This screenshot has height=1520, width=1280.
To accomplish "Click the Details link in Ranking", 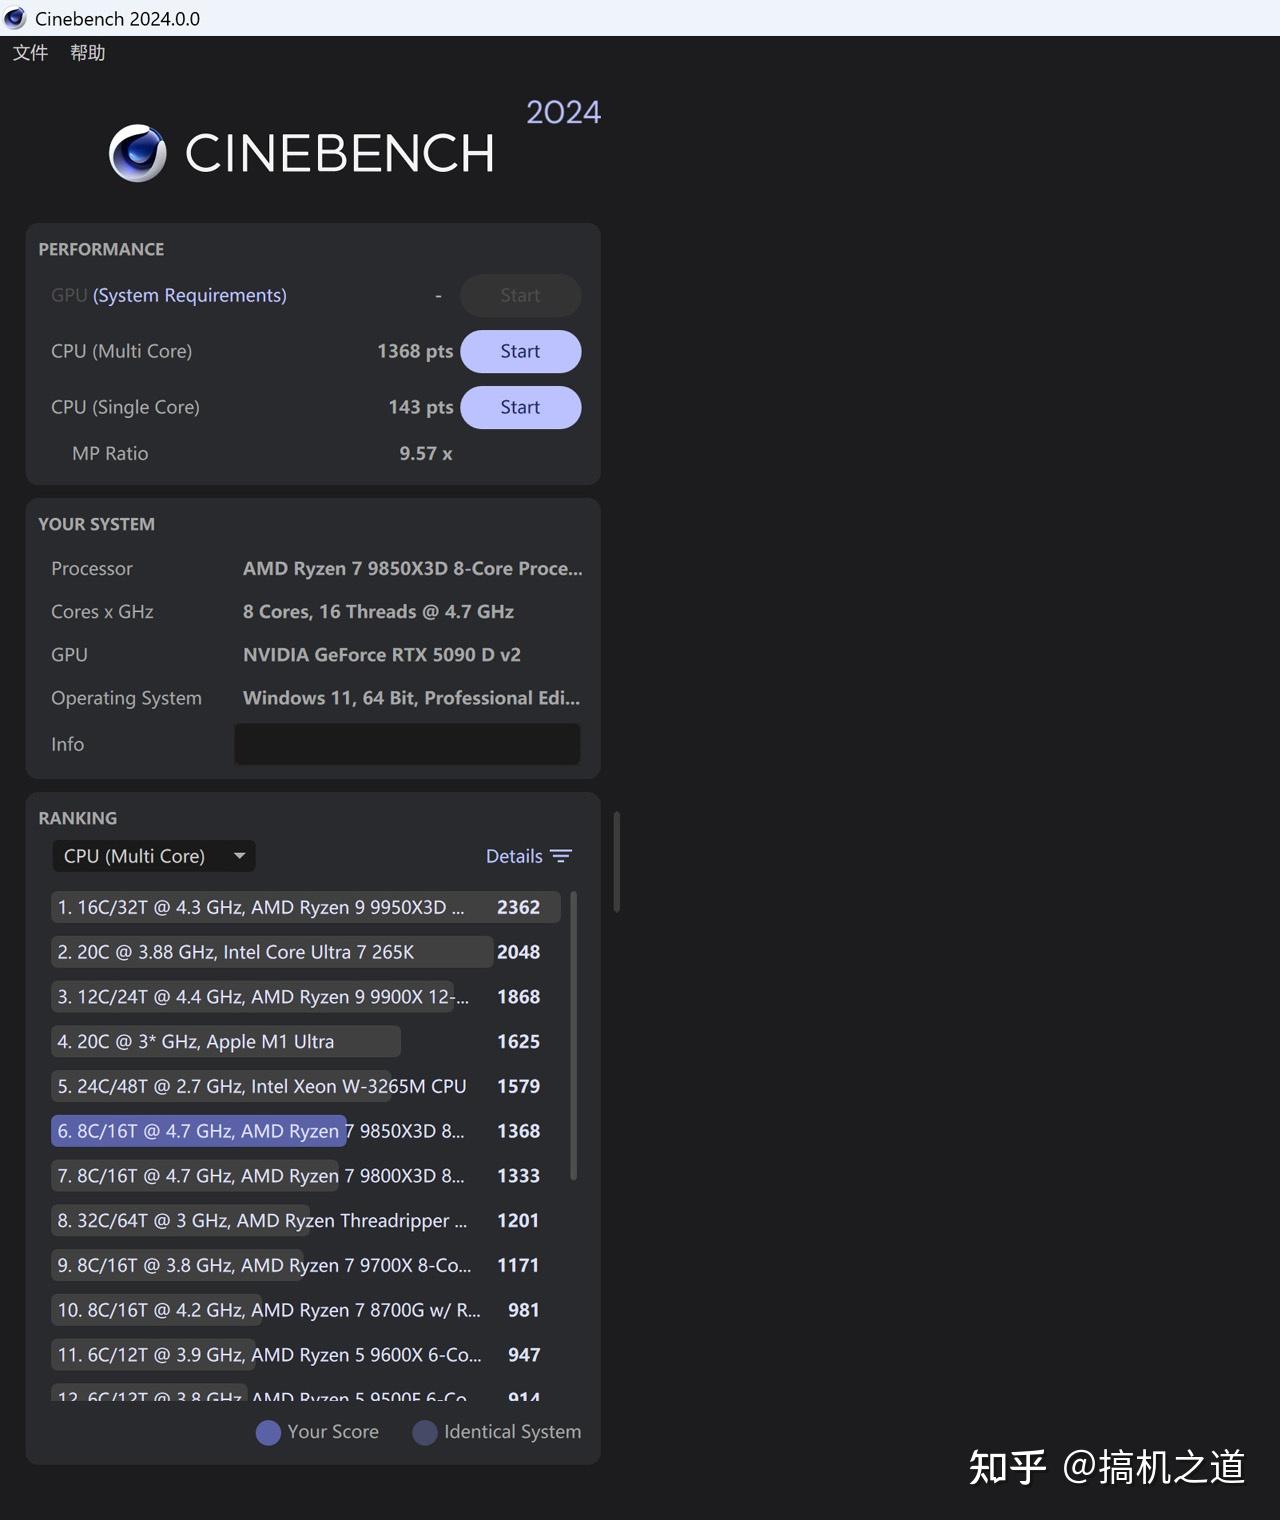I will pos(514,856).
